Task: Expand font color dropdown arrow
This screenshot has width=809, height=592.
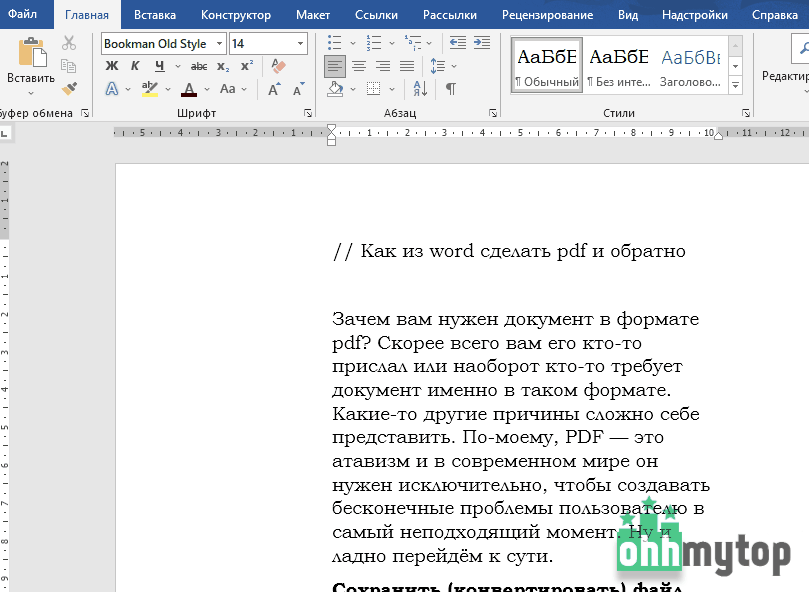Action: point(207,89)
